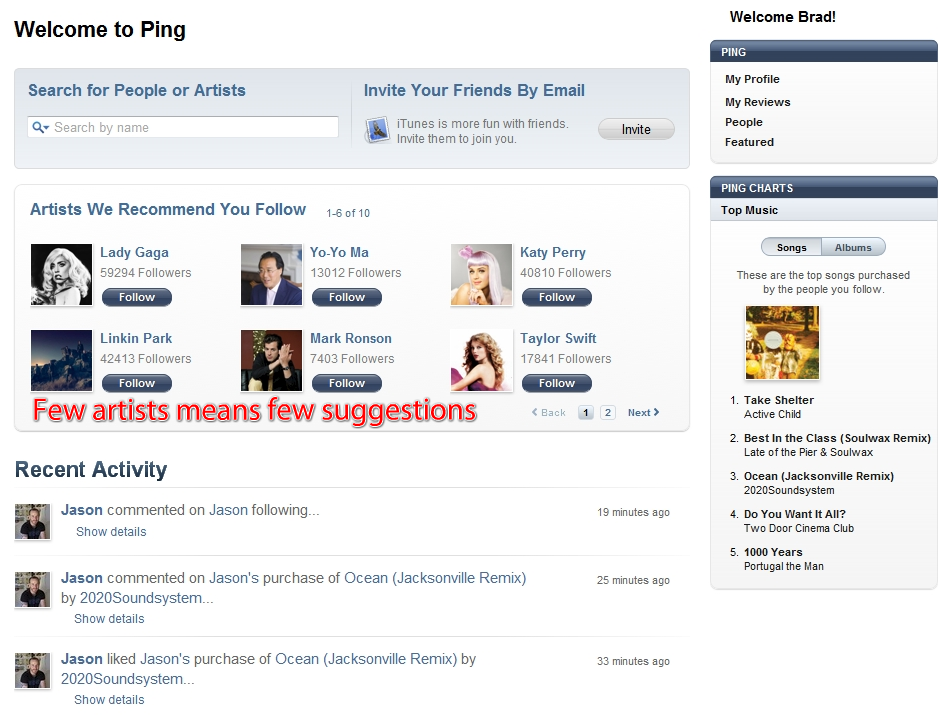Open My Profile in Ping menu

tap(752, 79)
